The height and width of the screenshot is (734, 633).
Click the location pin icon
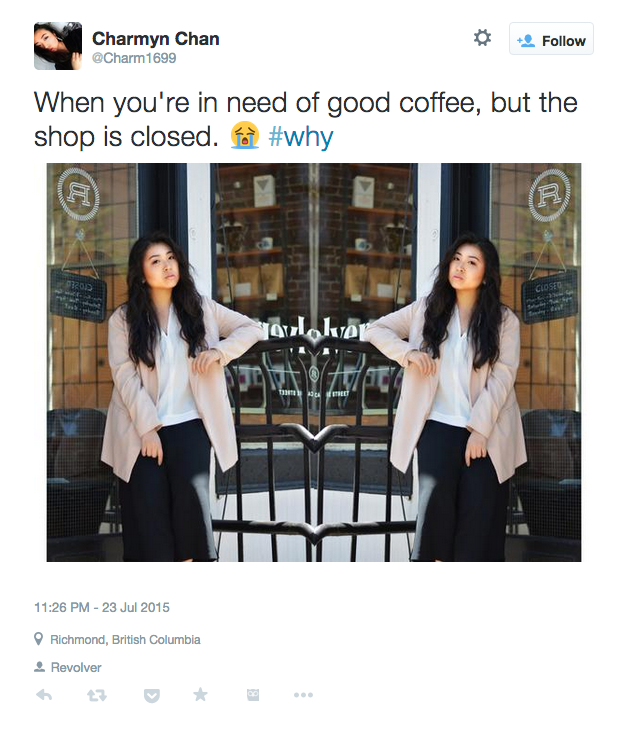point(39,639)
